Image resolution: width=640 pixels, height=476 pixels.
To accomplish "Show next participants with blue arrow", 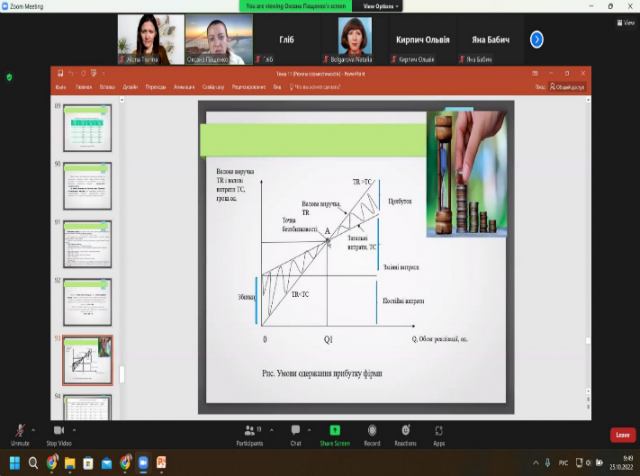I will tap(536, 40).
